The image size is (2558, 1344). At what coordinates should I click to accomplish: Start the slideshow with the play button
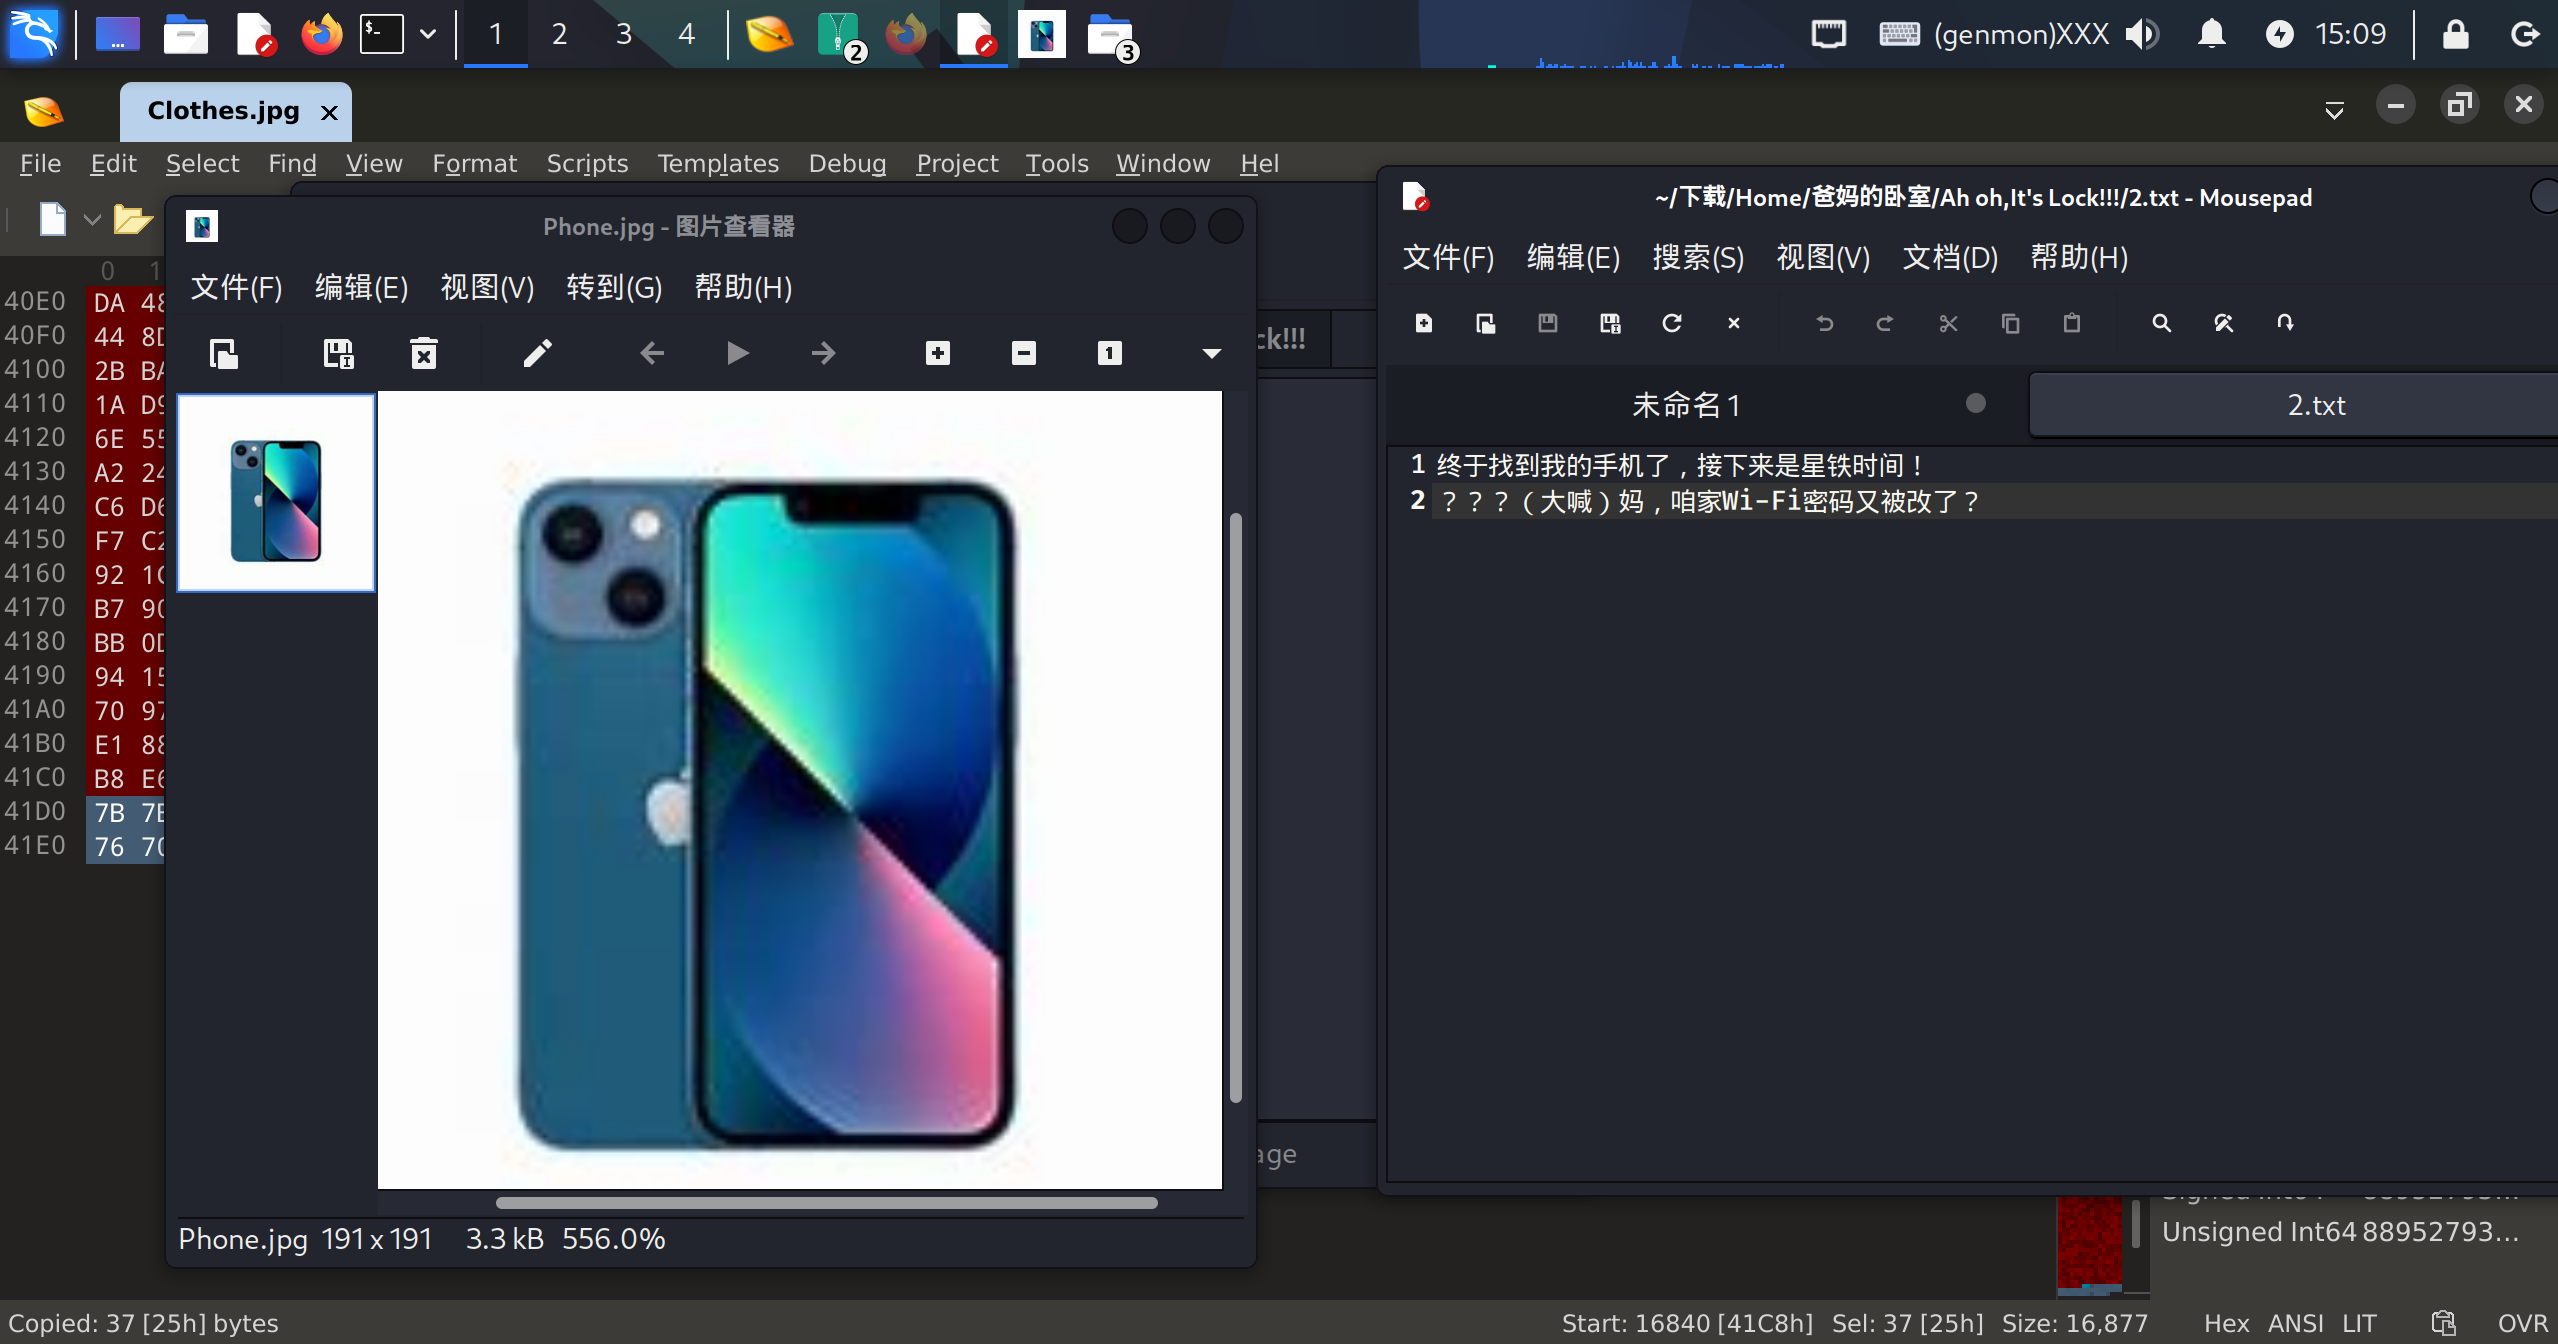click(x=737, y=353)
